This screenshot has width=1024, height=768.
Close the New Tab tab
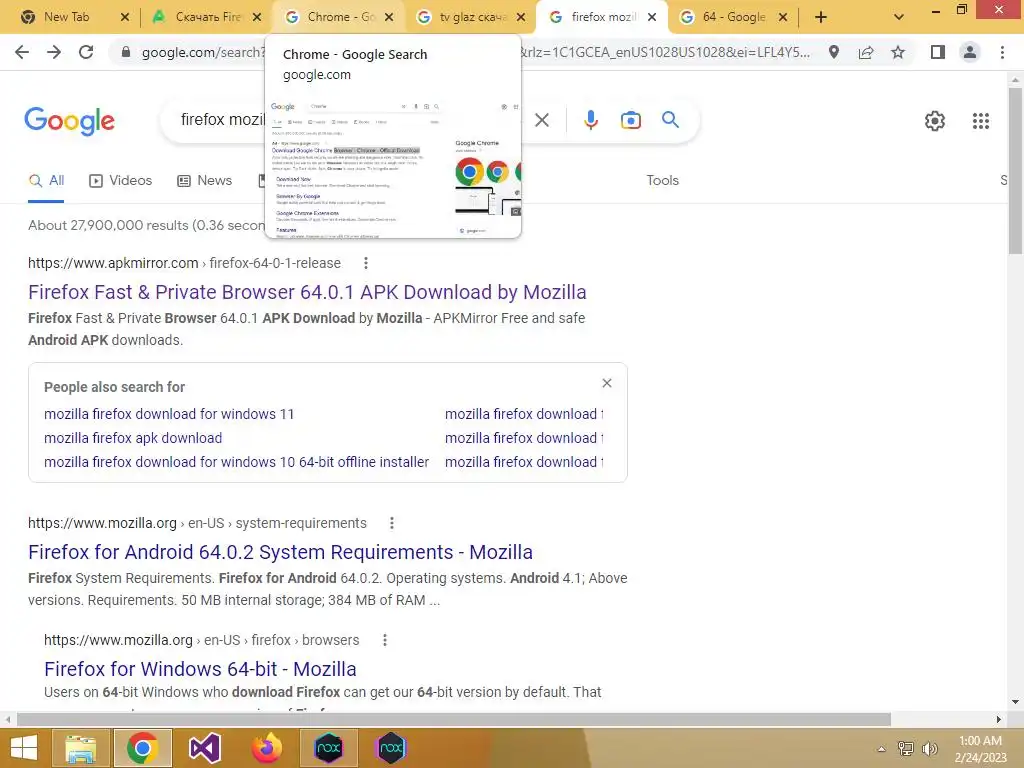[x=125, y=17]
